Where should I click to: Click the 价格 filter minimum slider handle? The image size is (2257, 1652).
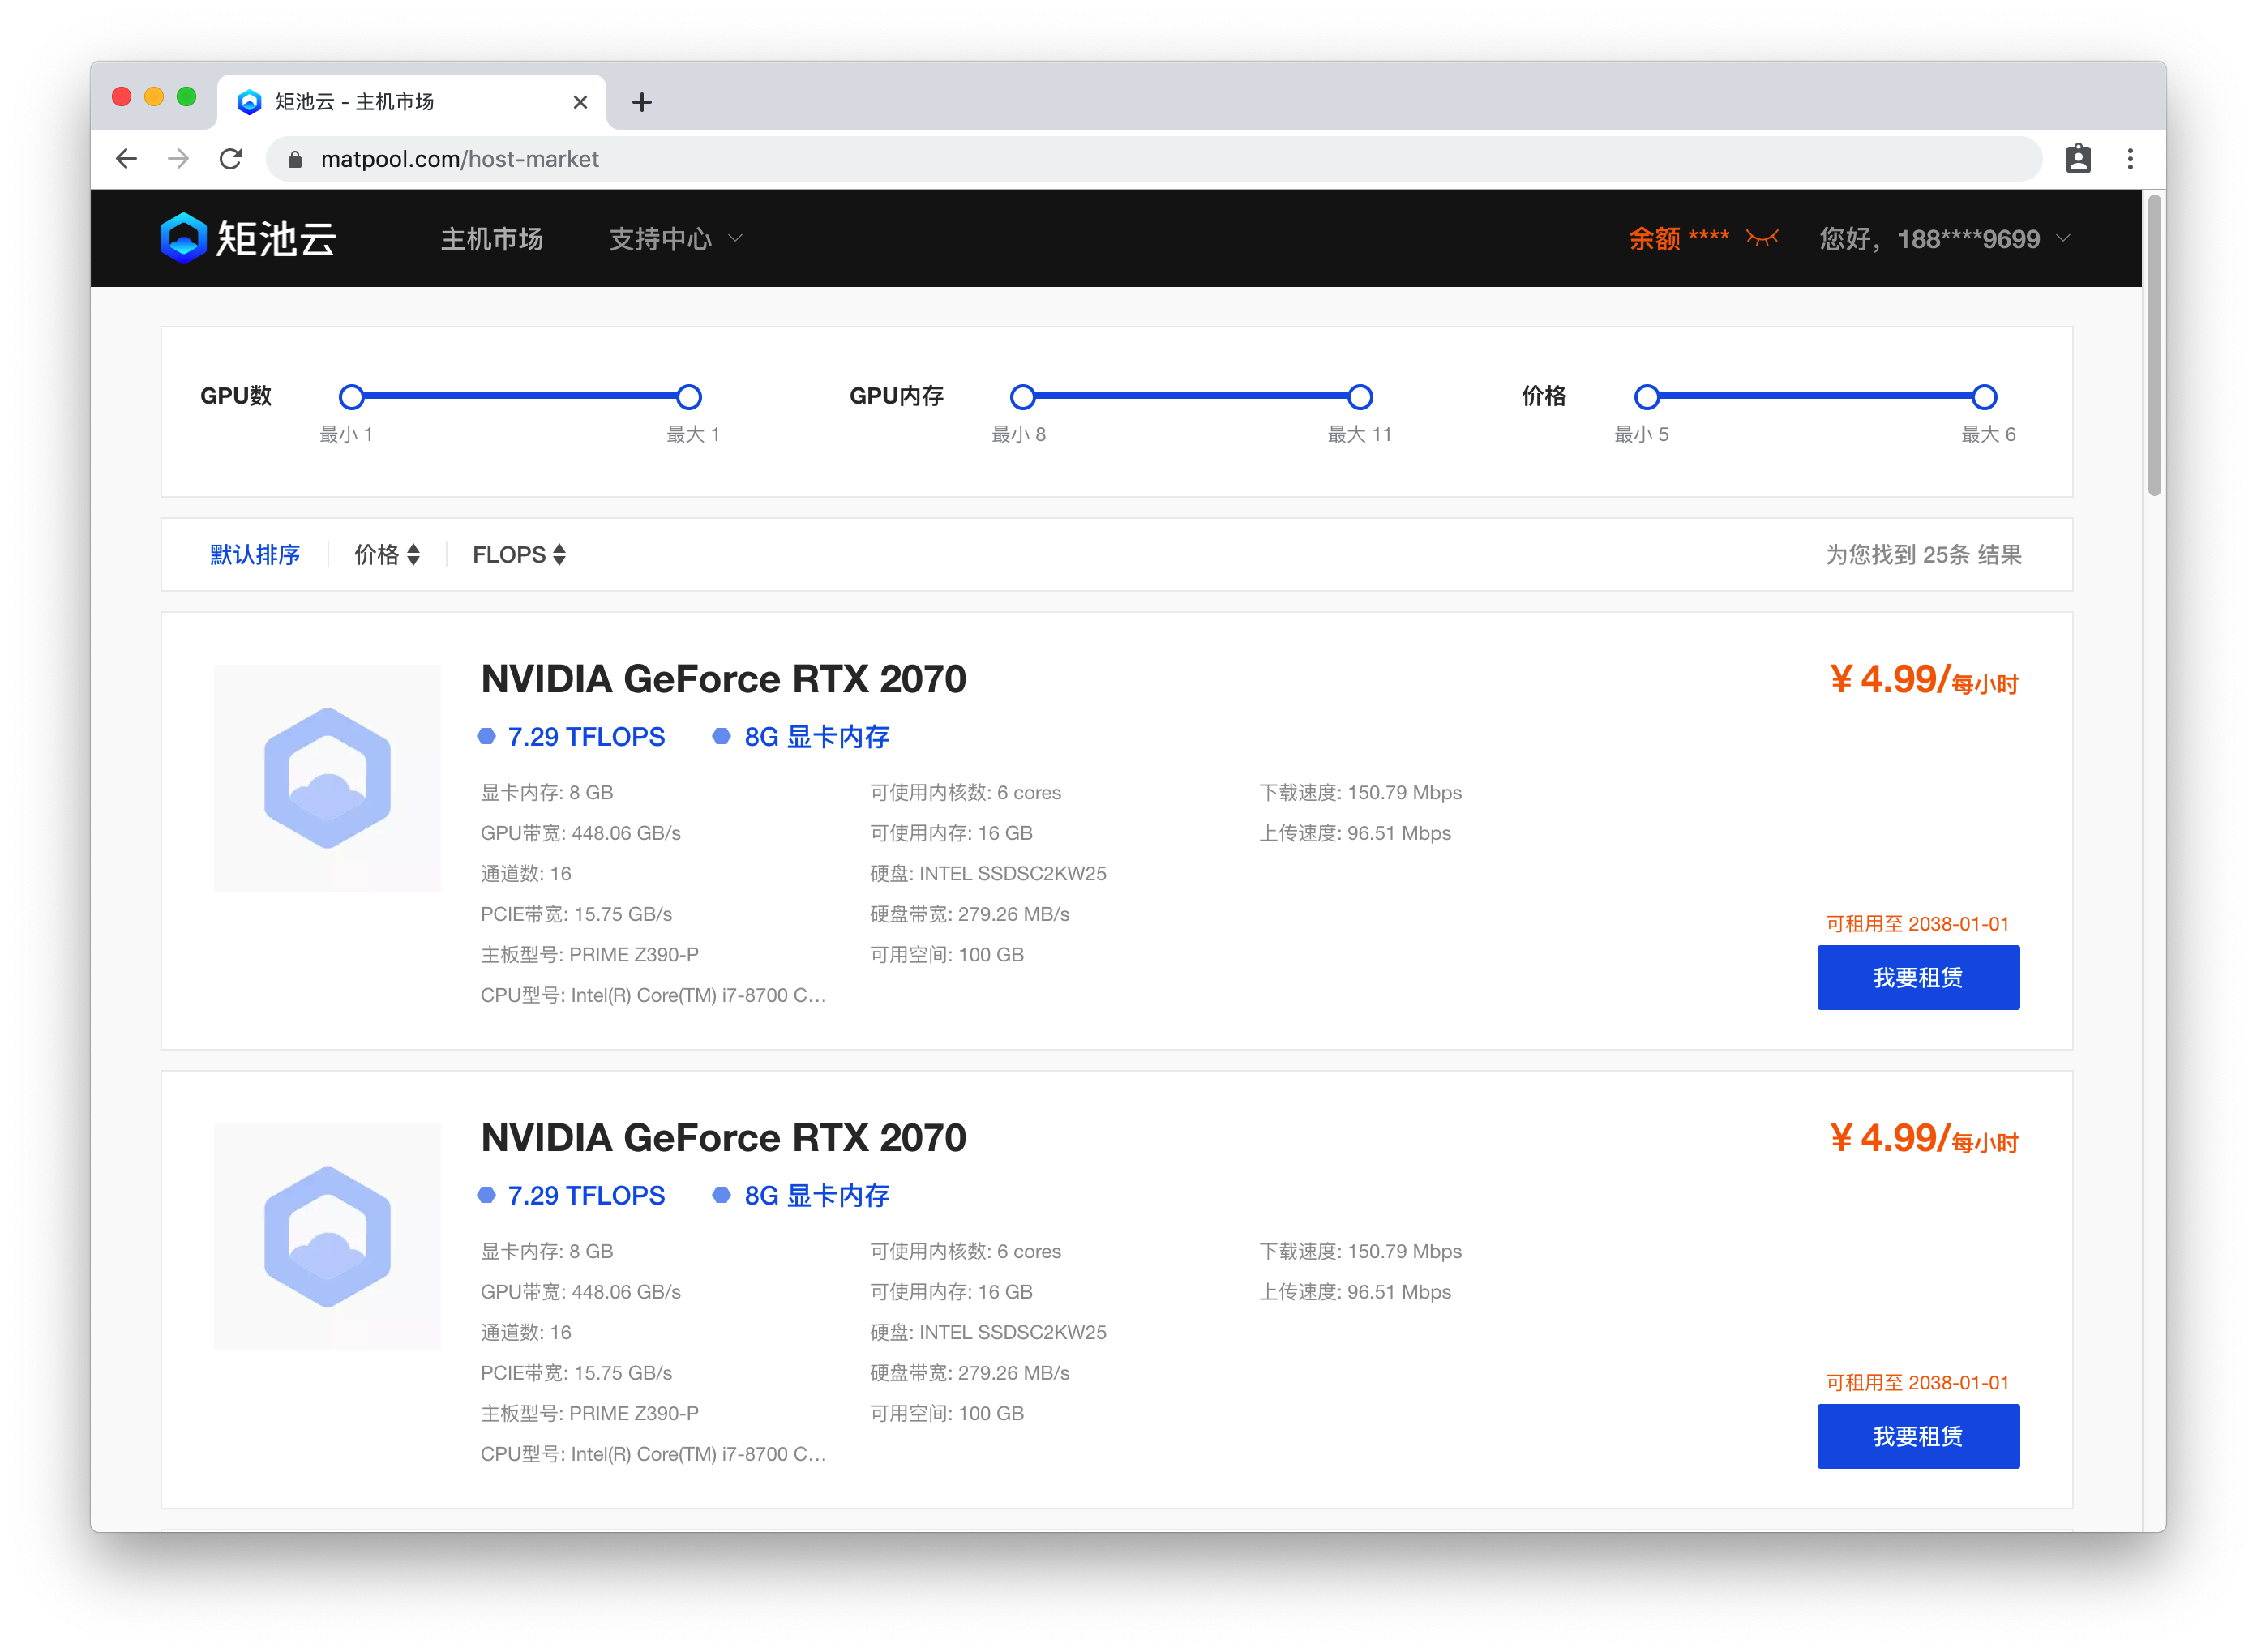(1646, 397)
